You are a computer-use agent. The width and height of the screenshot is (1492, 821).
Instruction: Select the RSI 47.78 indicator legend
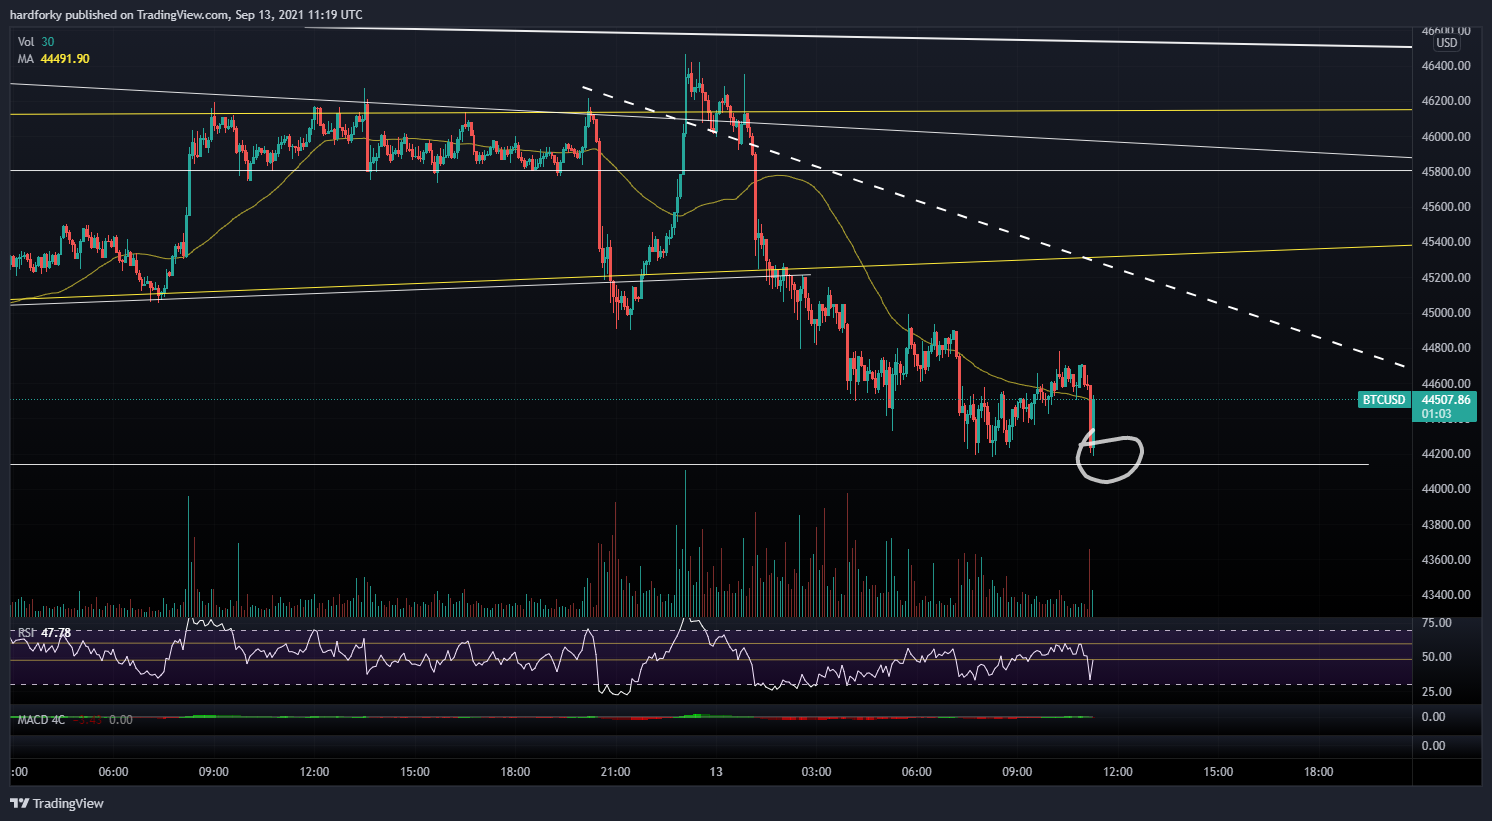[44, 633]
